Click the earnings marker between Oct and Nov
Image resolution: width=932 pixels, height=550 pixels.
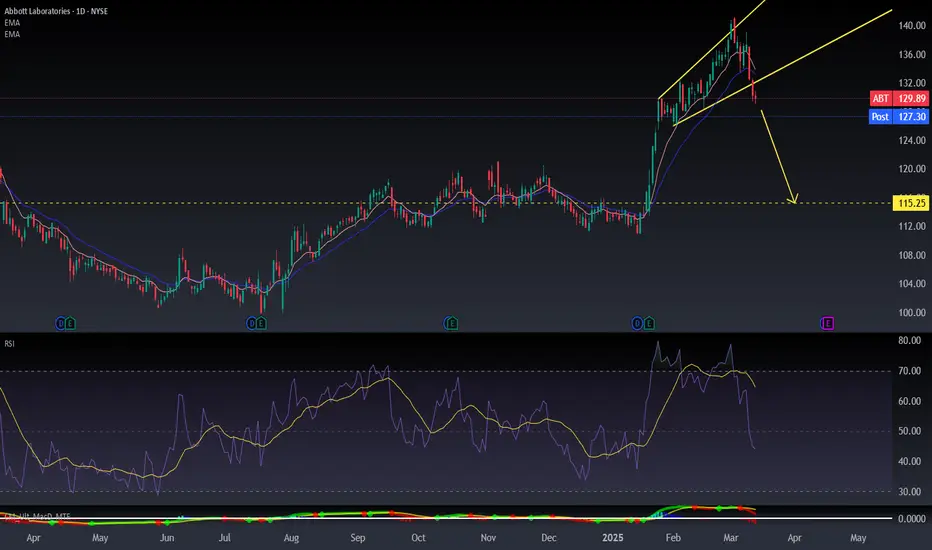tap(451, 323)
